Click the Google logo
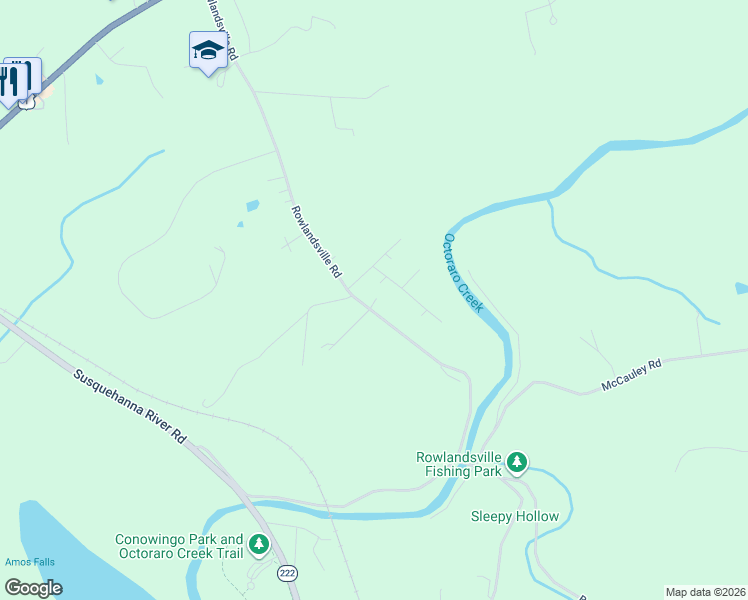The width and height of the screenshot is (748, 600). 34,588
